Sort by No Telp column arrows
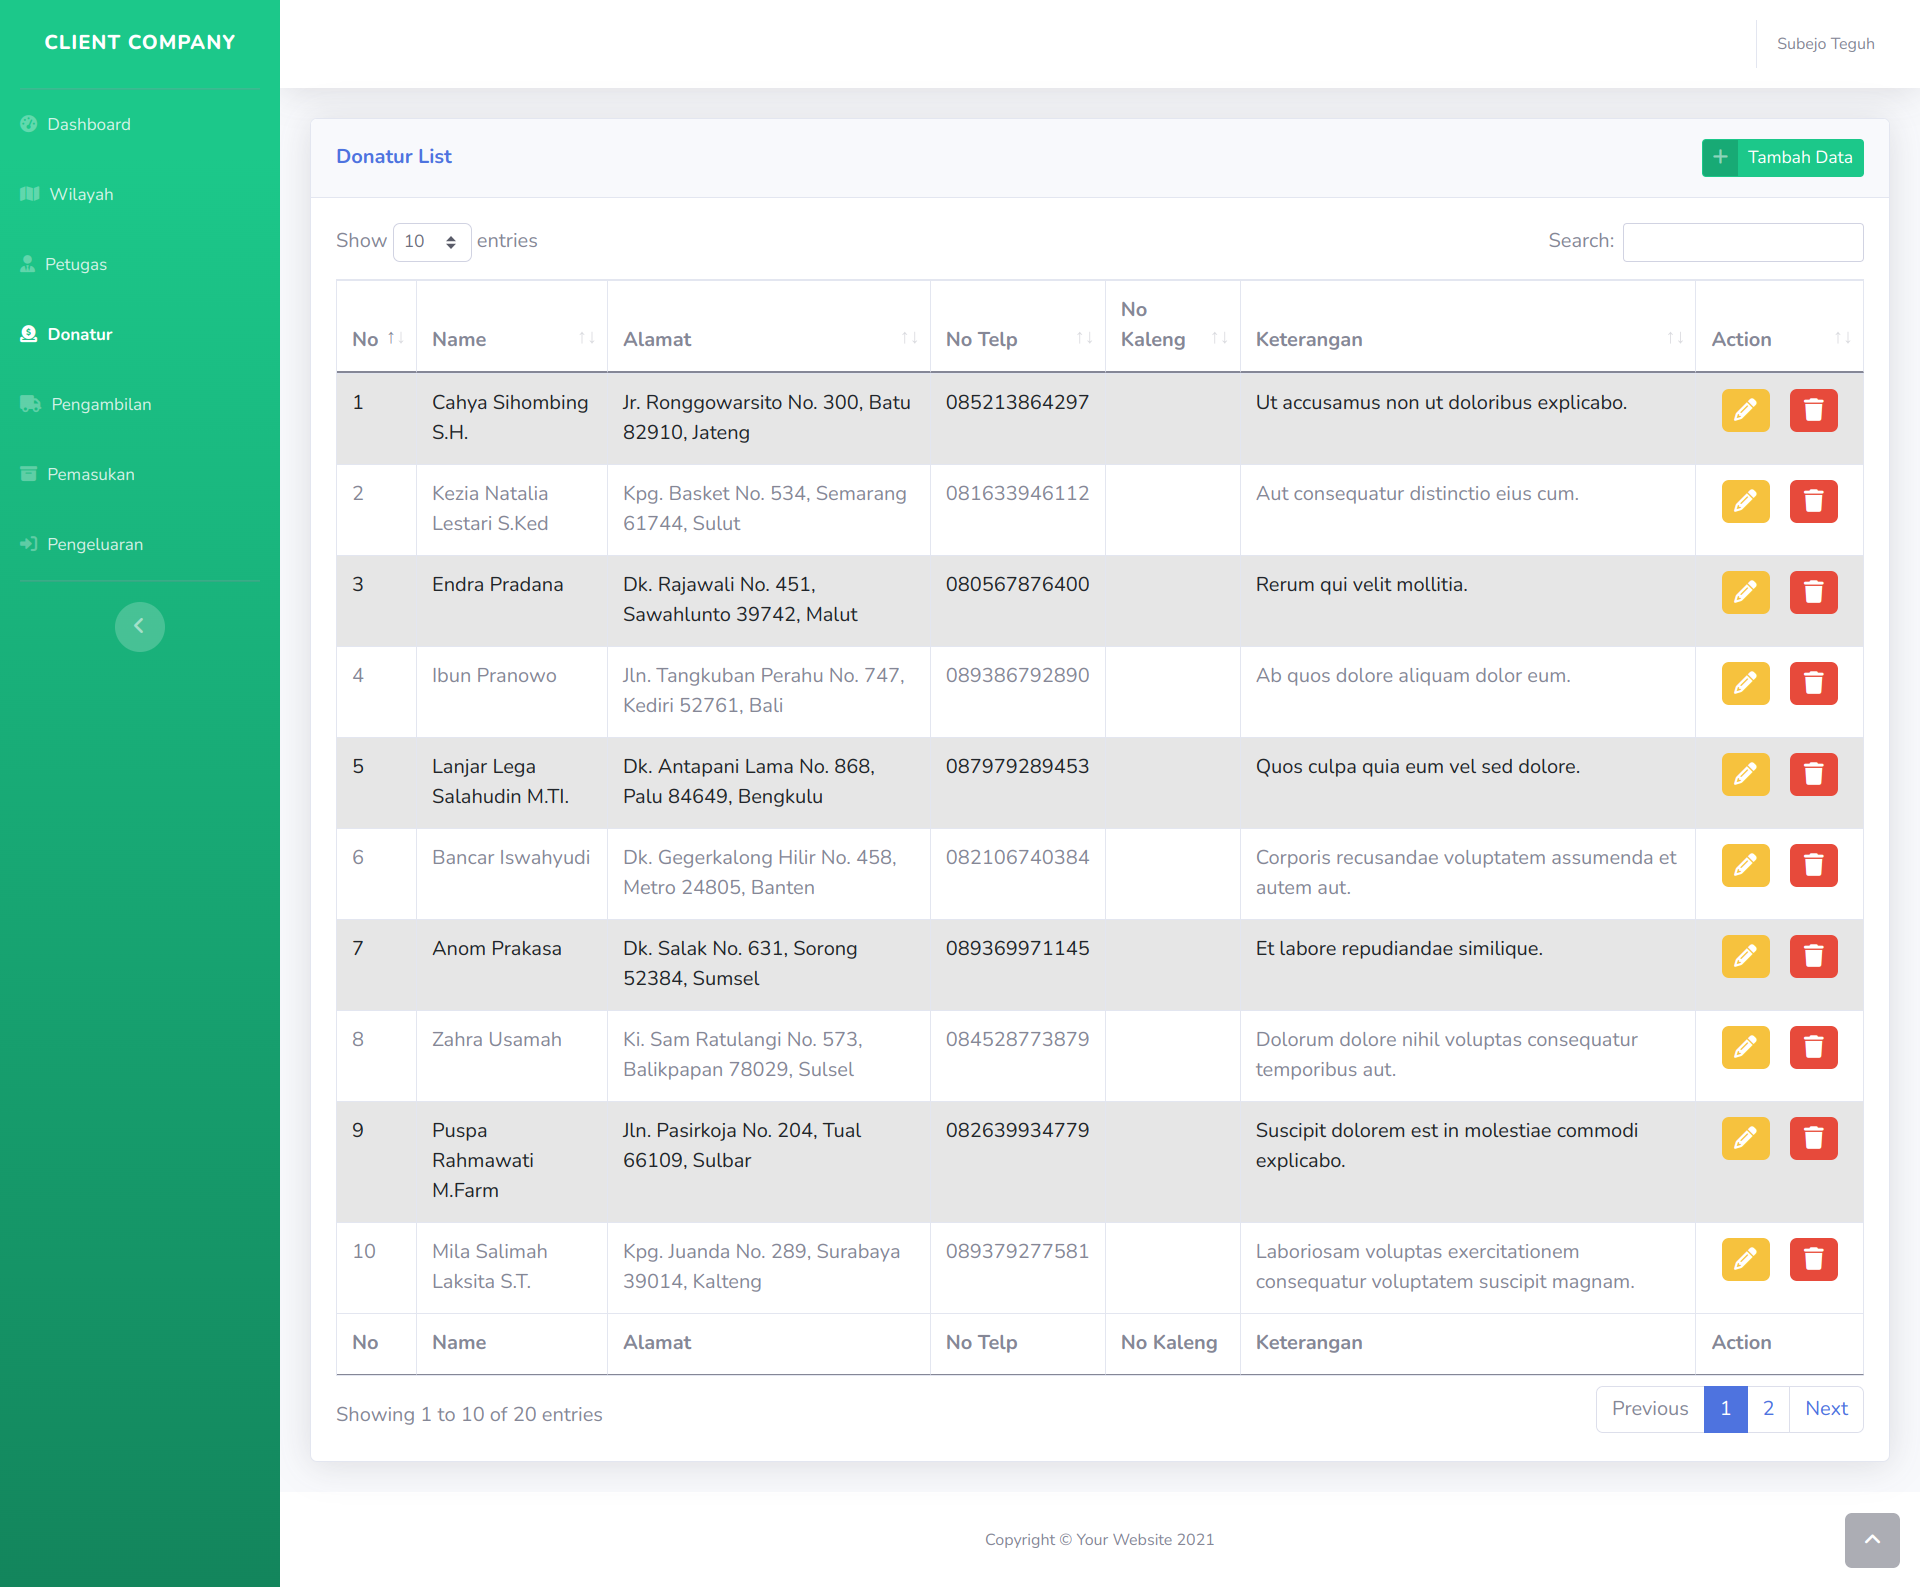 (x=1084, y=339)
